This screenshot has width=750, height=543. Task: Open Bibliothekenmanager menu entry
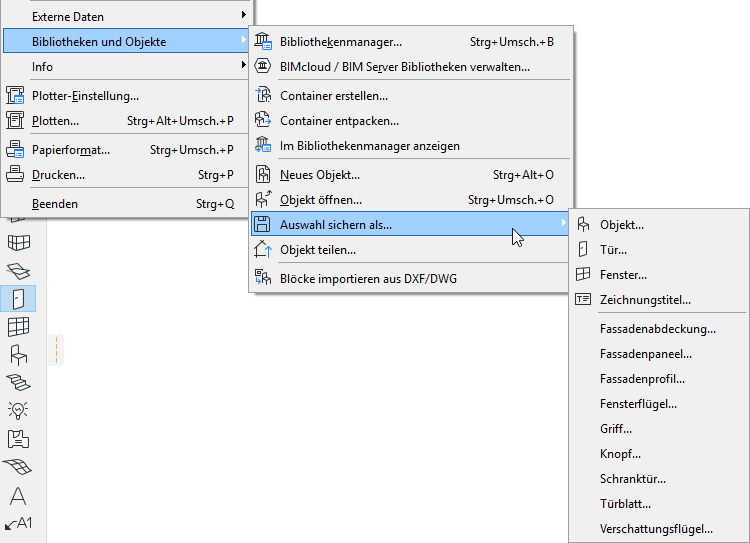411,42
